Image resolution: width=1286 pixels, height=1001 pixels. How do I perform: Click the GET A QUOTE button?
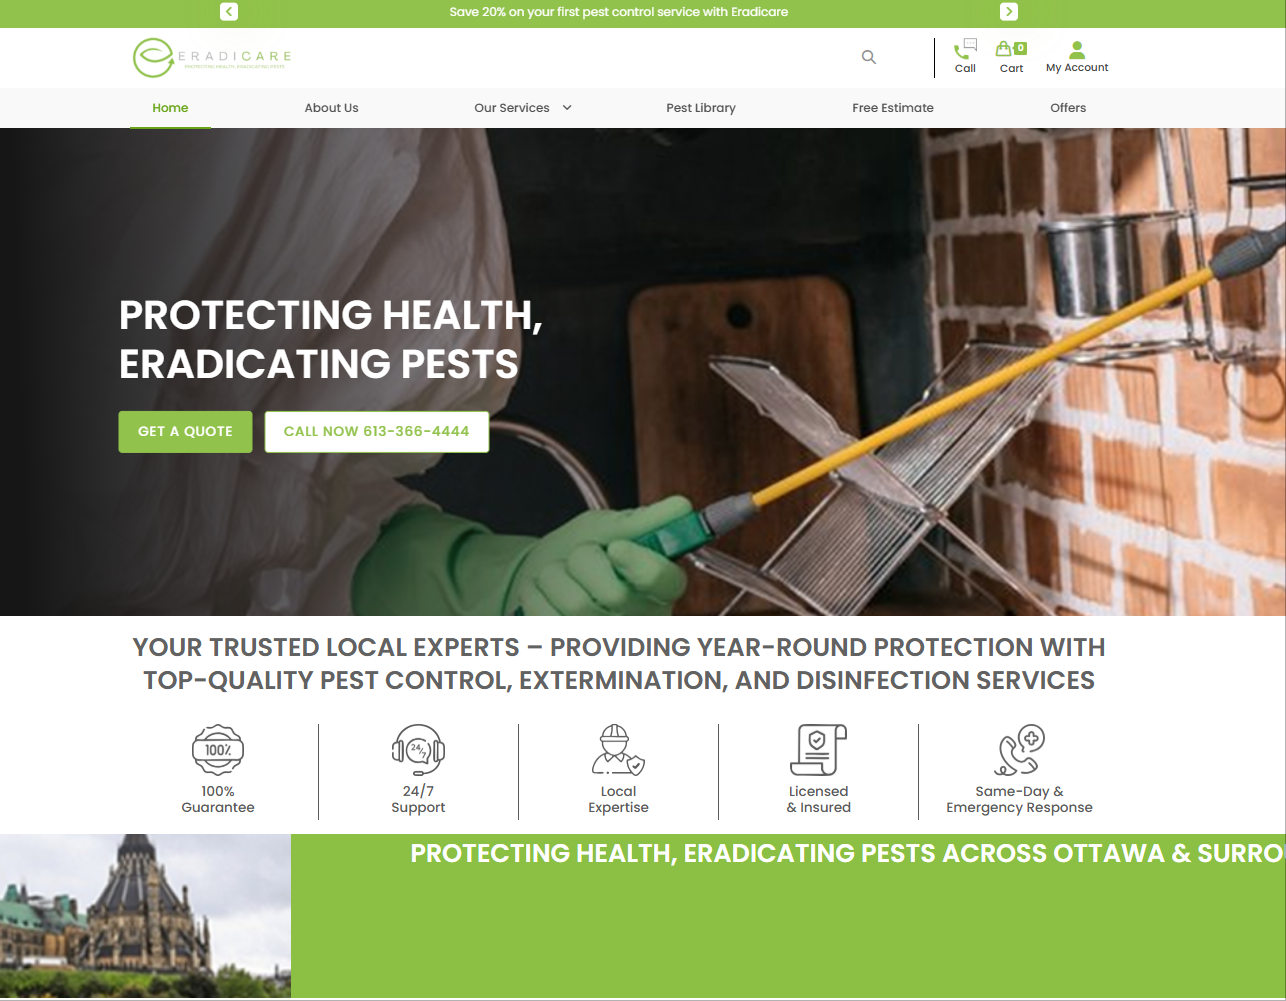pos(185,432)
